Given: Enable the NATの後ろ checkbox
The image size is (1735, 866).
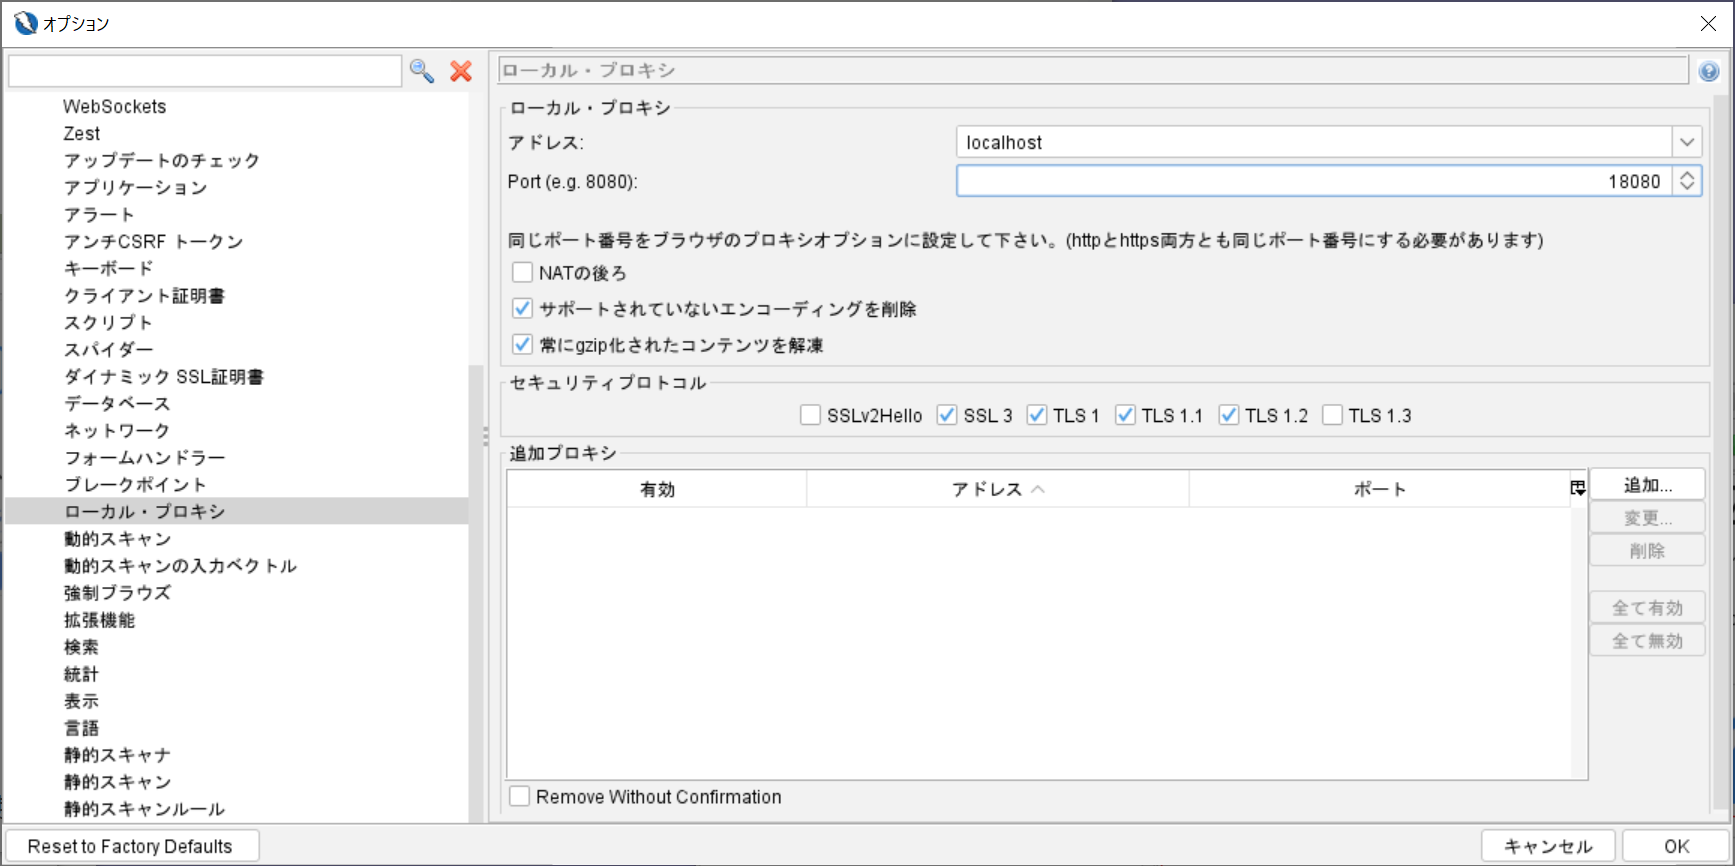Looking at the screenshot, I should pos(522,272).
